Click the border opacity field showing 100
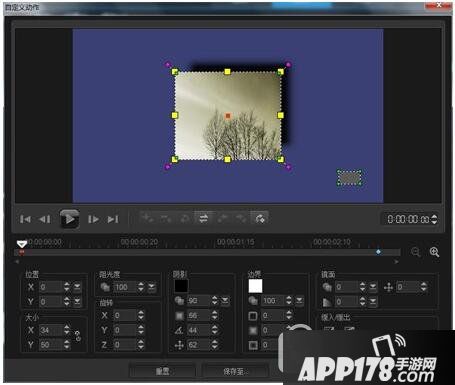 click(273, 301)
